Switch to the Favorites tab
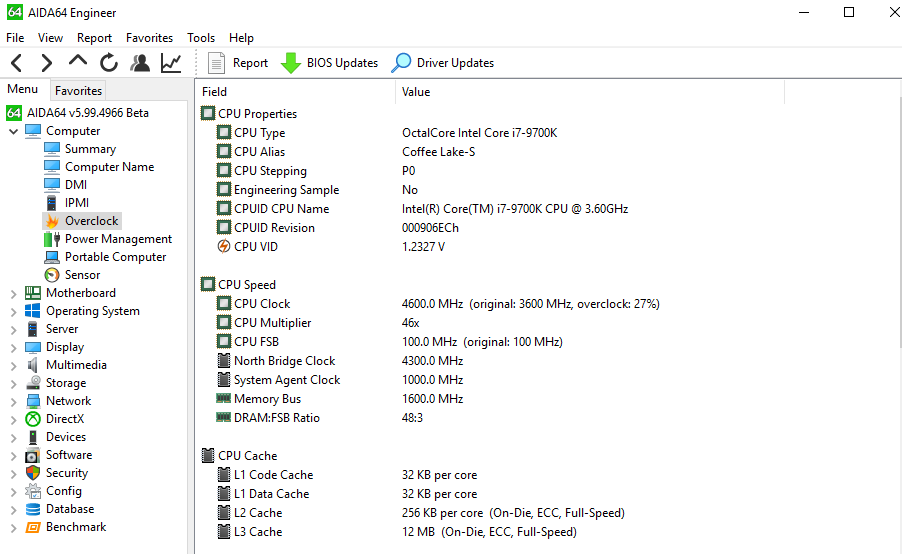Image resolution: width=916 pixels, height=554 pixels. 78,91
